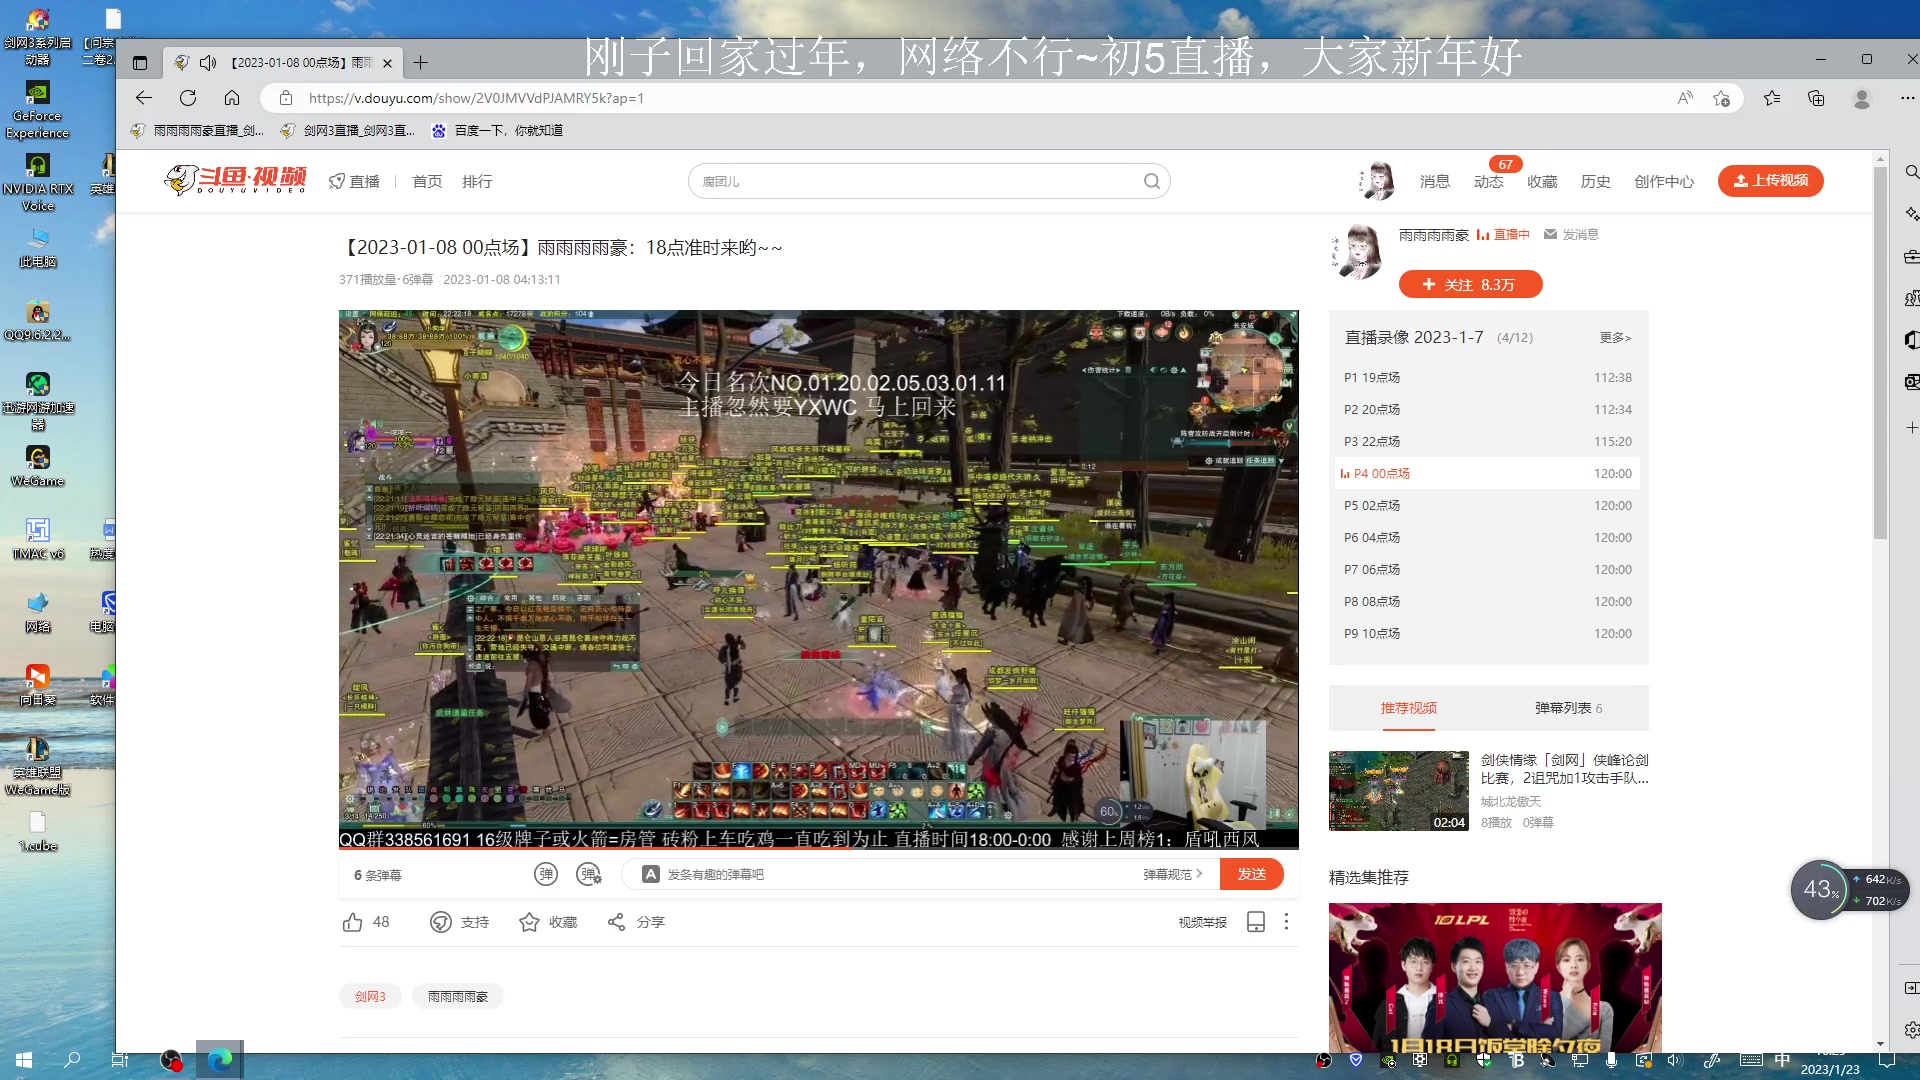
Task: Open 动态 feed with 67 badge
Action: click(x=1489, y=181)
